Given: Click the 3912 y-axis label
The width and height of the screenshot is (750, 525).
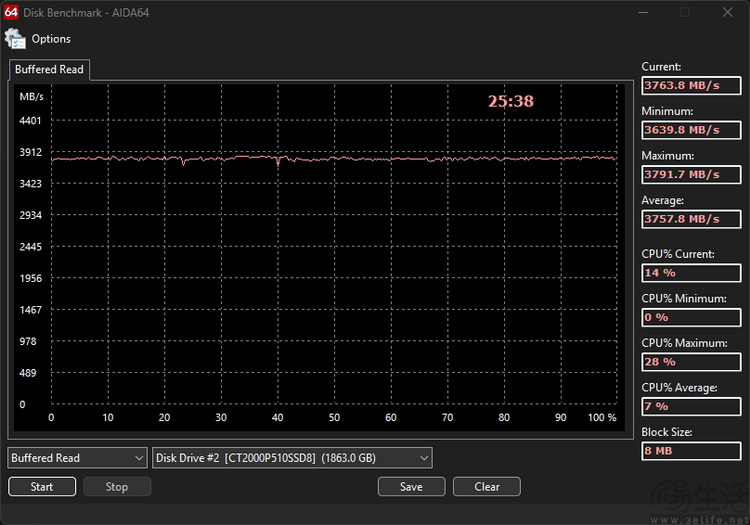Looking at the screenshot, I should pos(30,152).
